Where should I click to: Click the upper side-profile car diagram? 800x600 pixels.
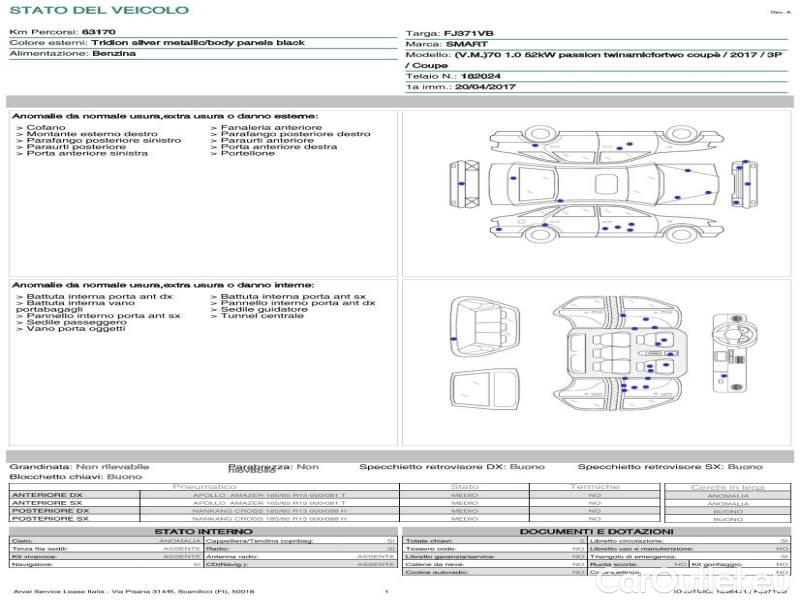[607, 144]
